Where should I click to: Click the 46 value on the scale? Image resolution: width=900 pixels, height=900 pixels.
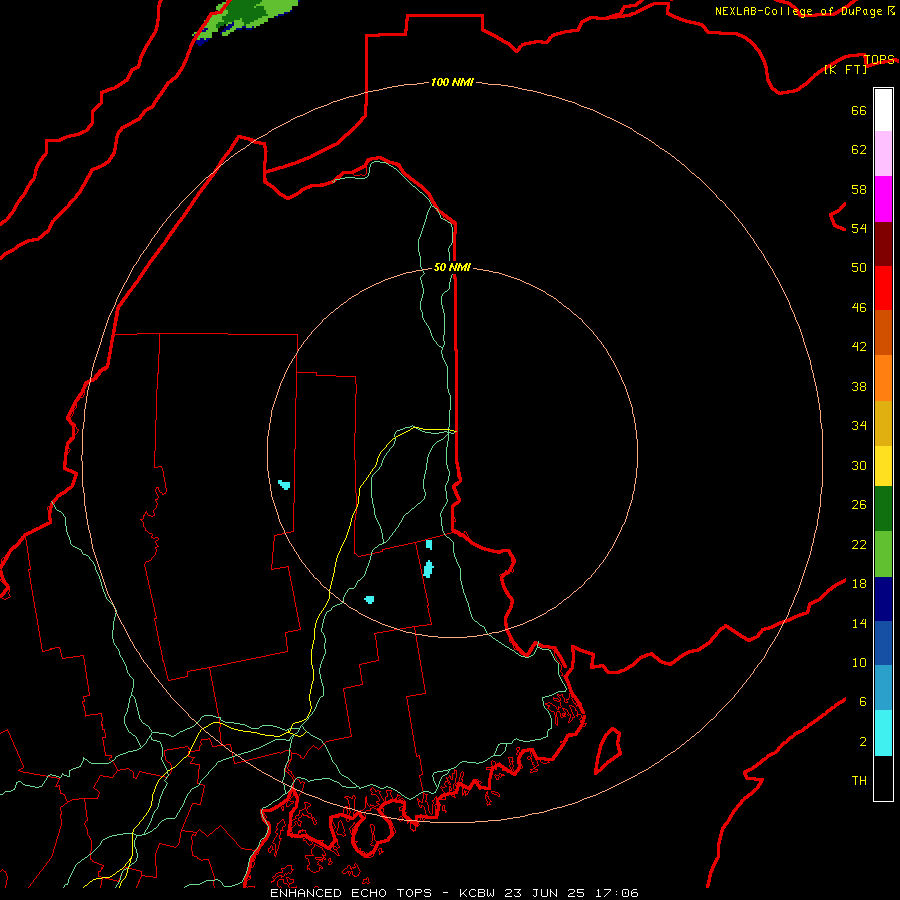coord(859,308)
